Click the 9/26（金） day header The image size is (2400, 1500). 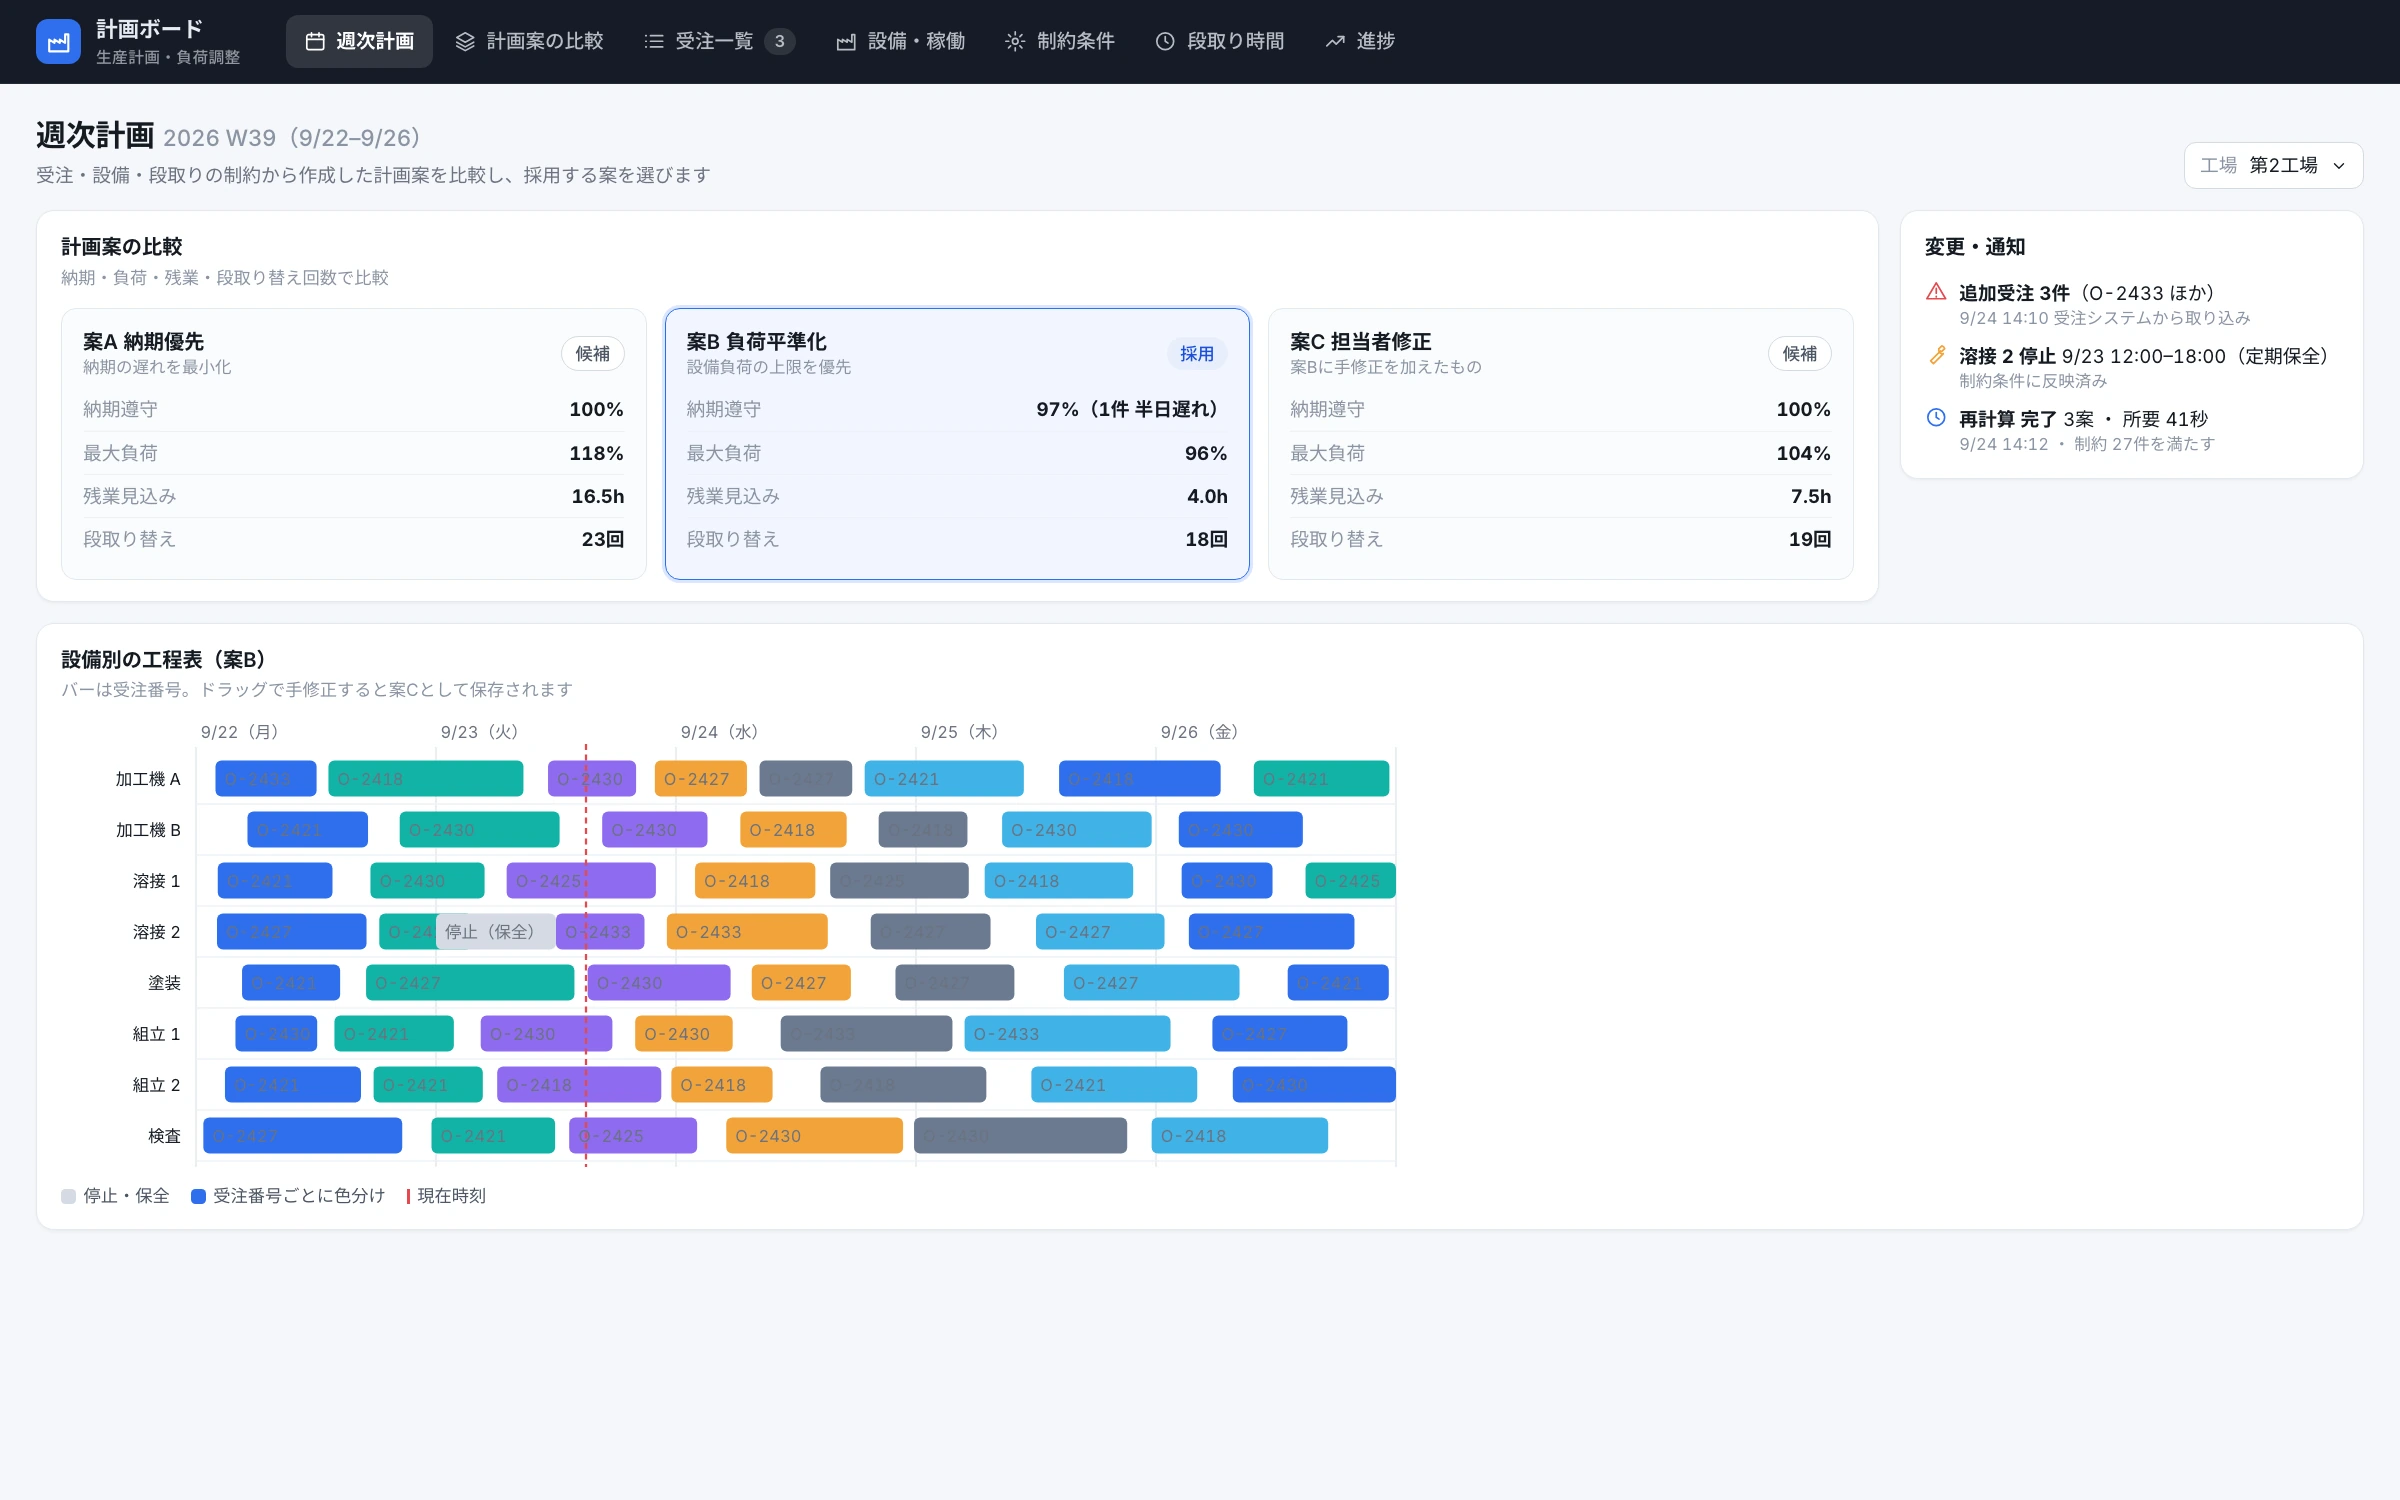(1199, 732)
